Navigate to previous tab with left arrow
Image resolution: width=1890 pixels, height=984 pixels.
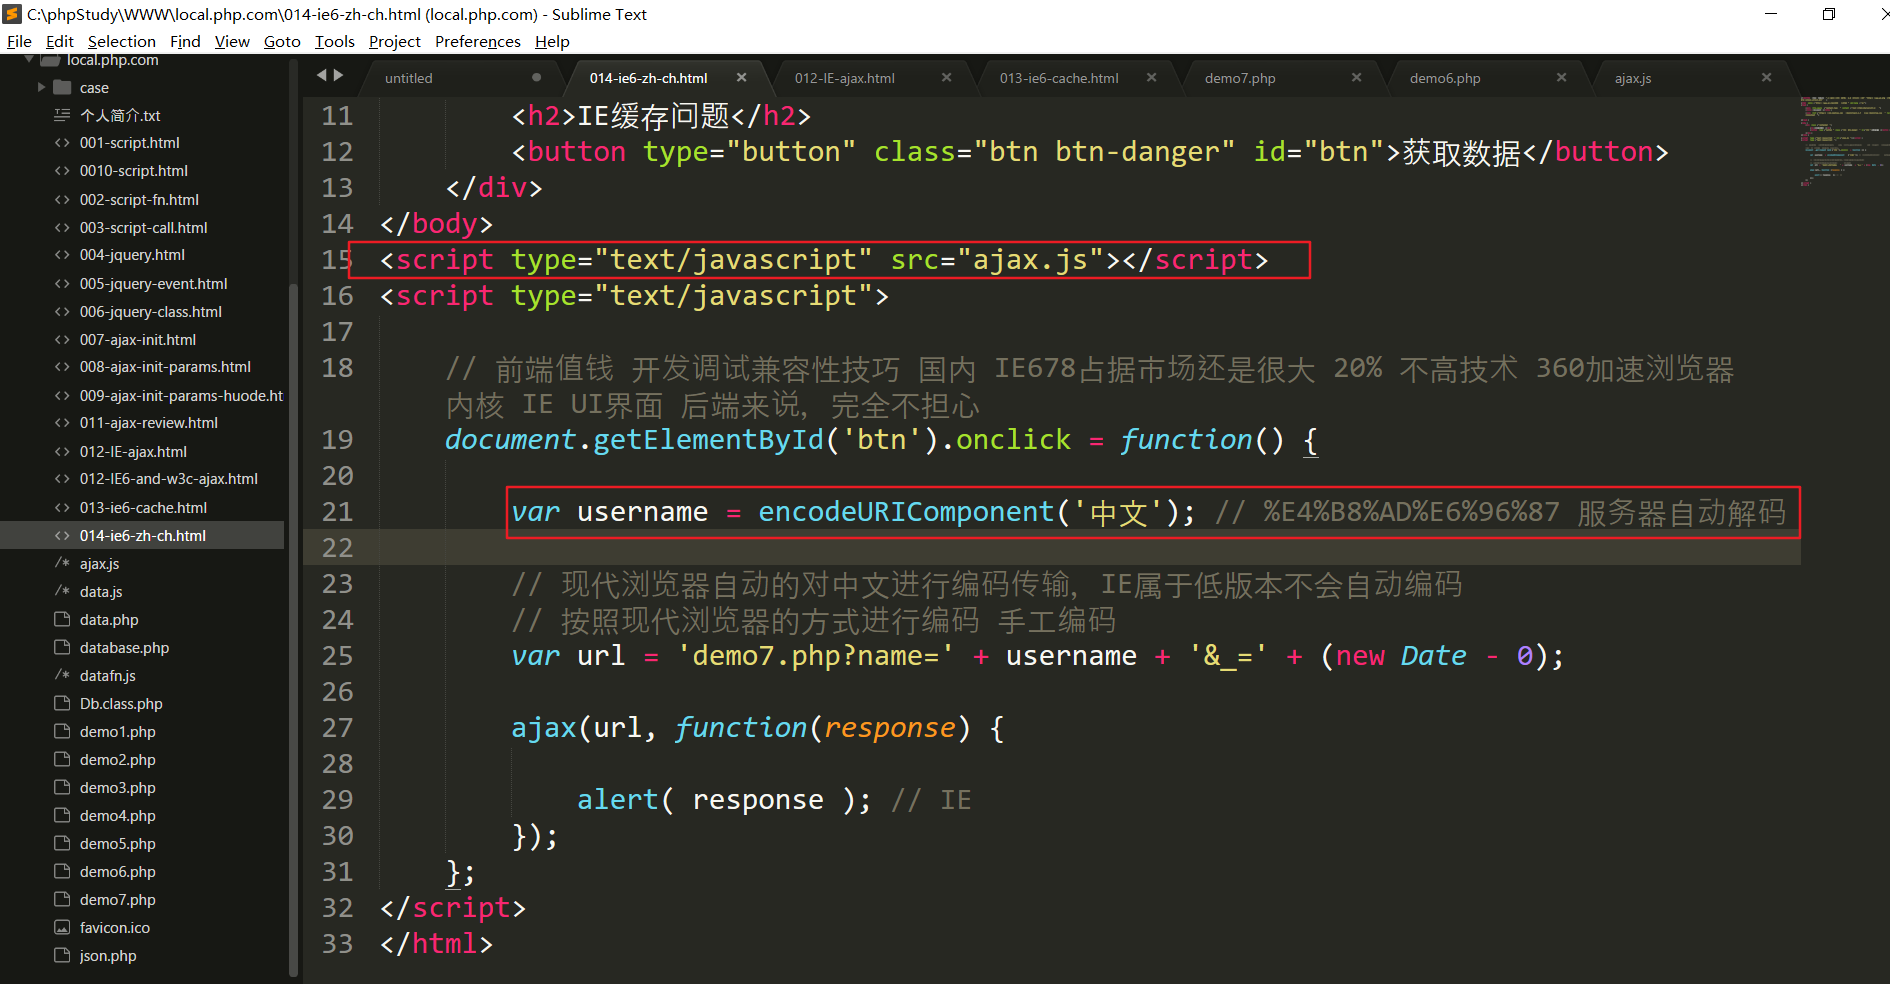(322, 76)
